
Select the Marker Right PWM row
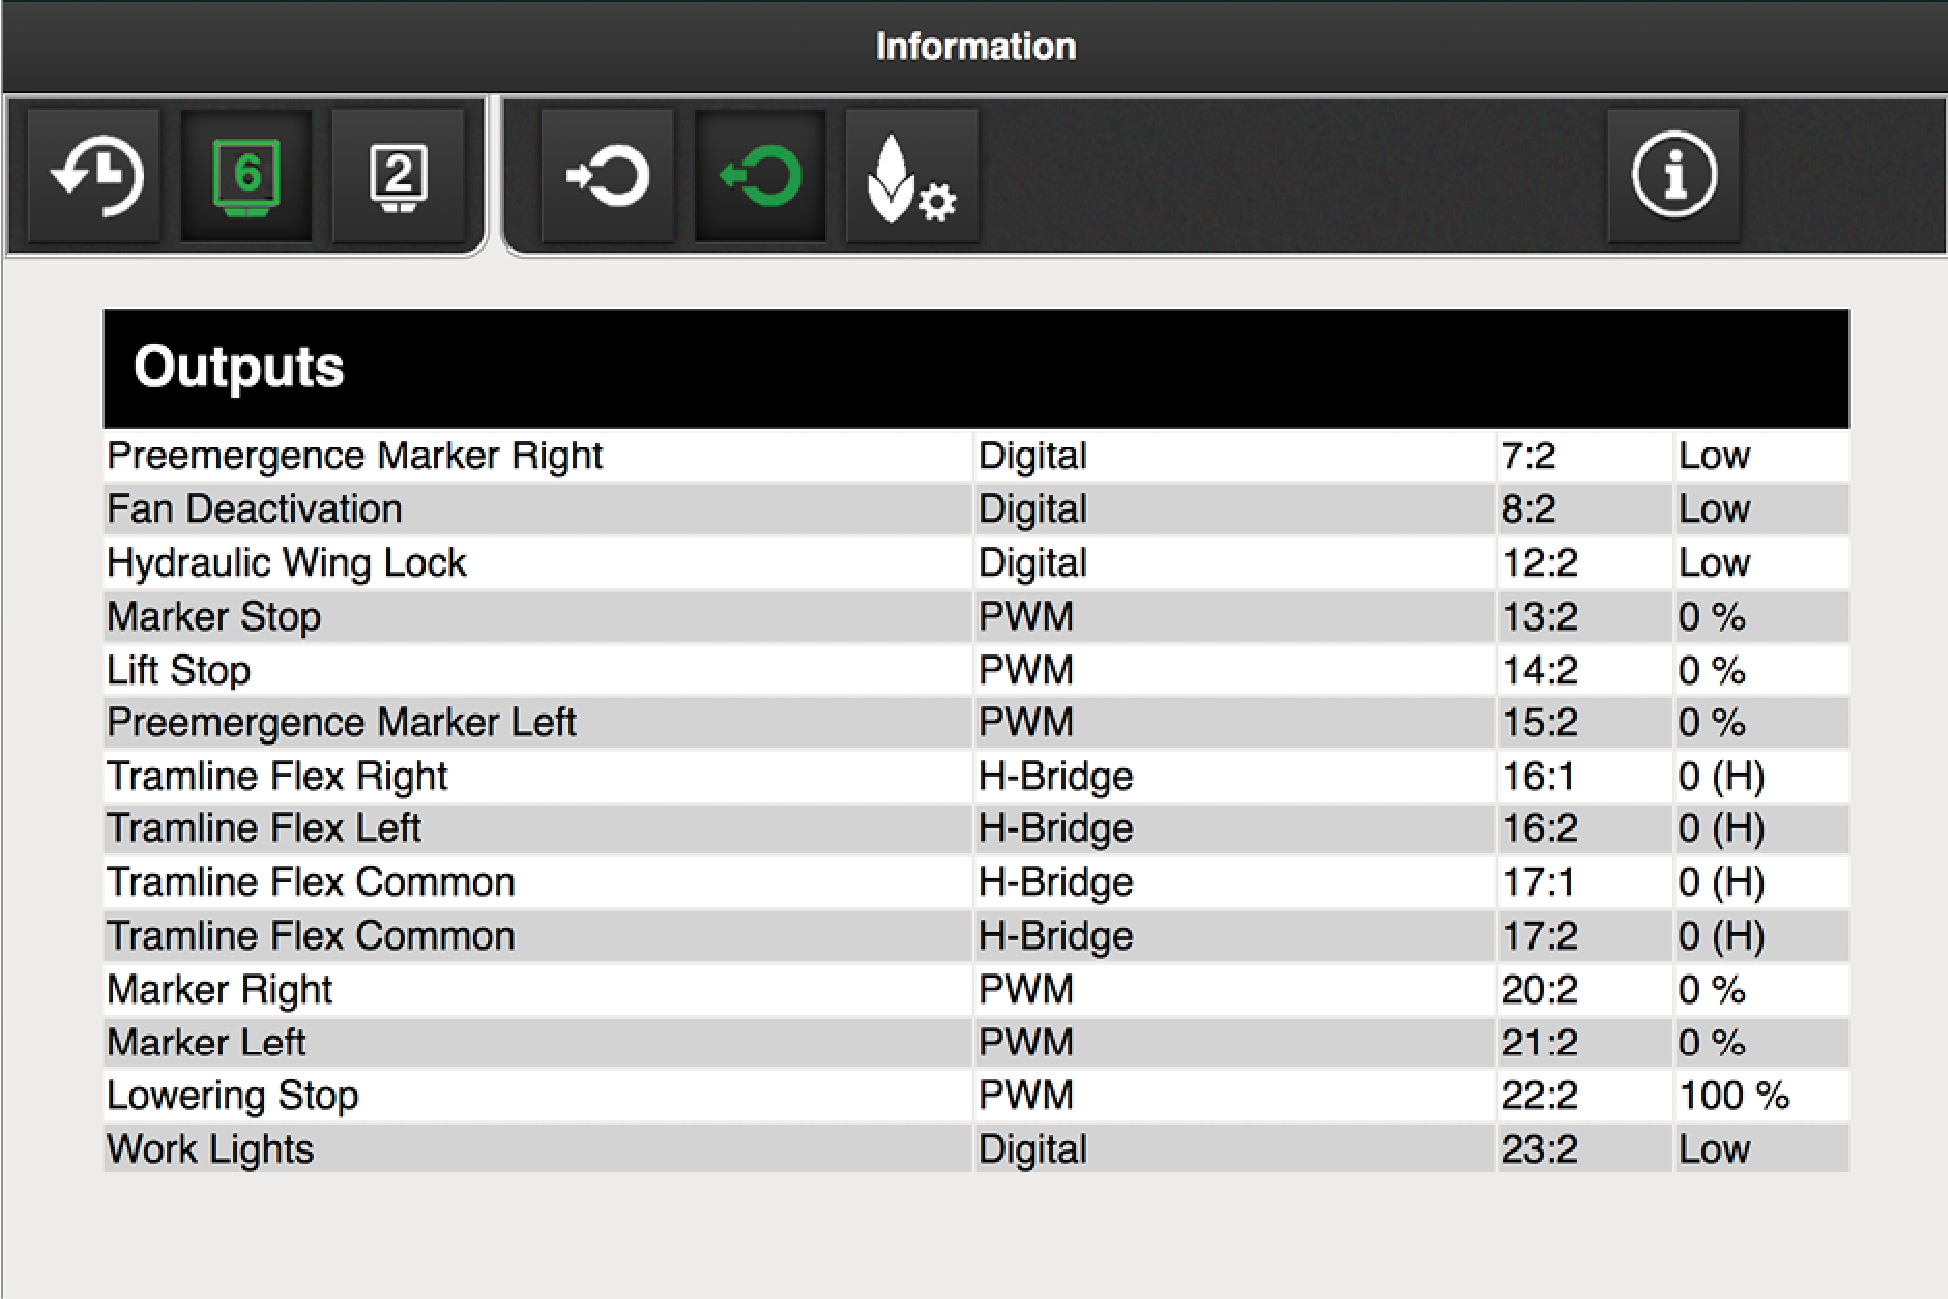[x=220, y=990]
